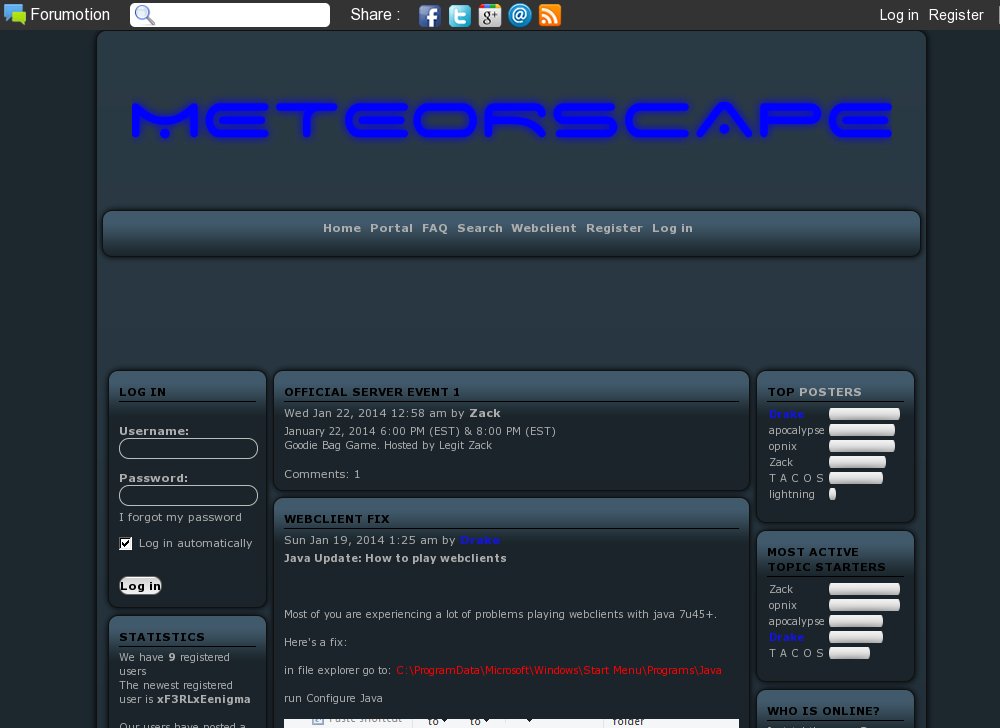This screenshot has height=728, width=1000.
Task: Click the I forgot my password link
Action: (x=180, y=517)
